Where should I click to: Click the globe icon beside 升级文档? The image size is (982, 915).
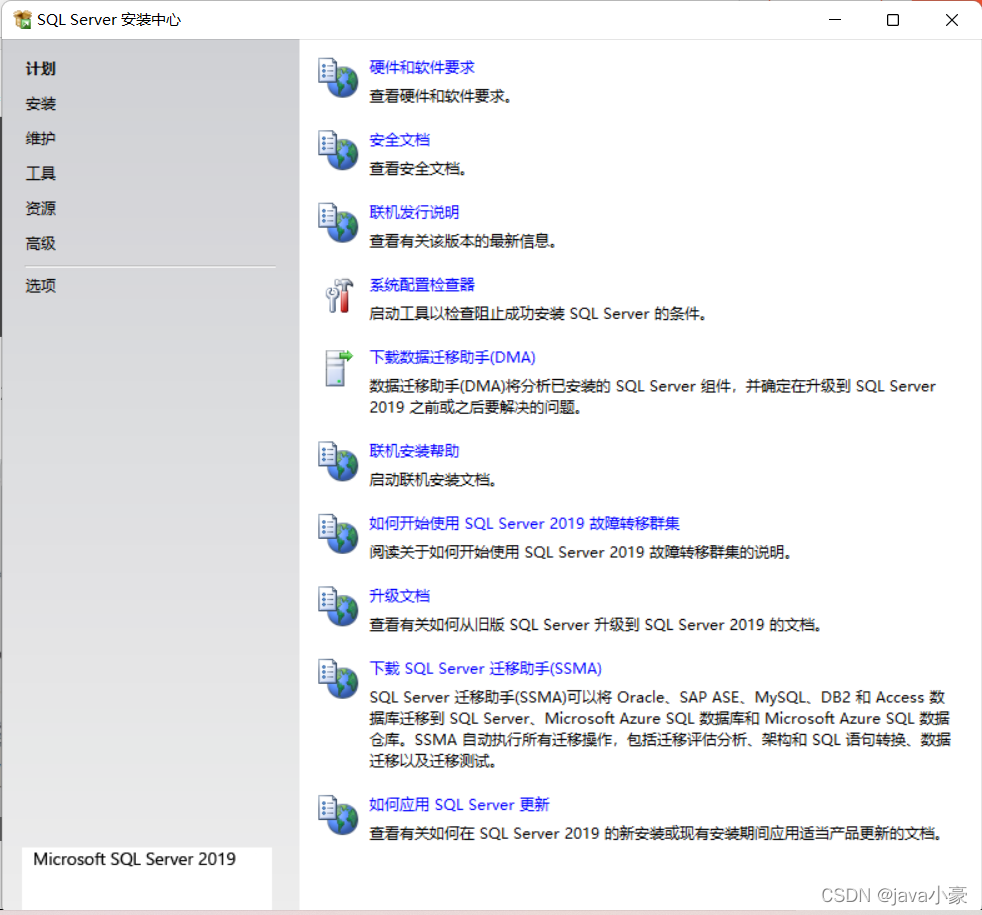(338, 606)
